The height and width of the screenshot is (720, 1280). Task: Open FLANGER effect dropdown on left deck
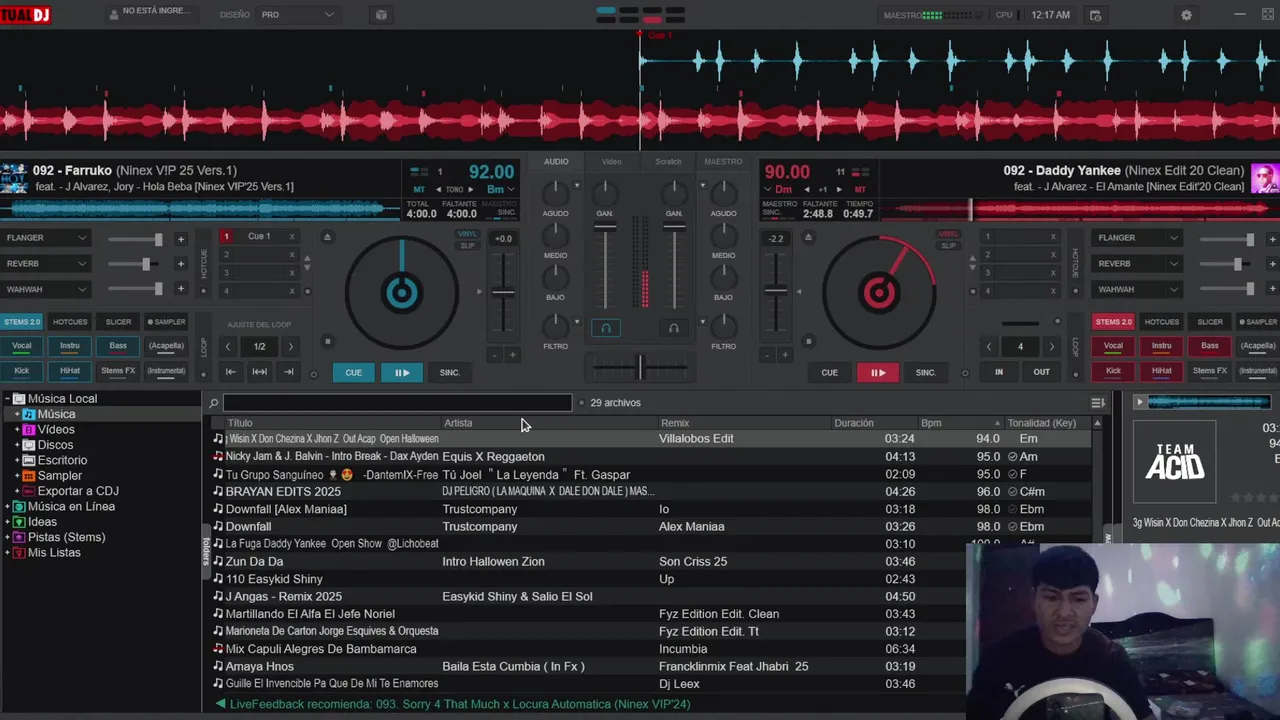click(x=47, y=238)
